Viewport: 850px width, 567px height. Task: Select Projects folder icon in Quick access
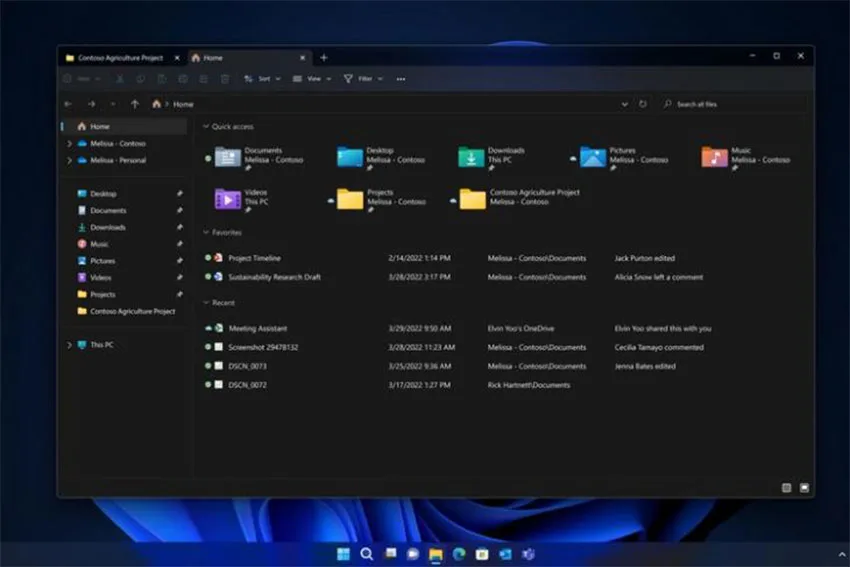click(x=350, y=199)
